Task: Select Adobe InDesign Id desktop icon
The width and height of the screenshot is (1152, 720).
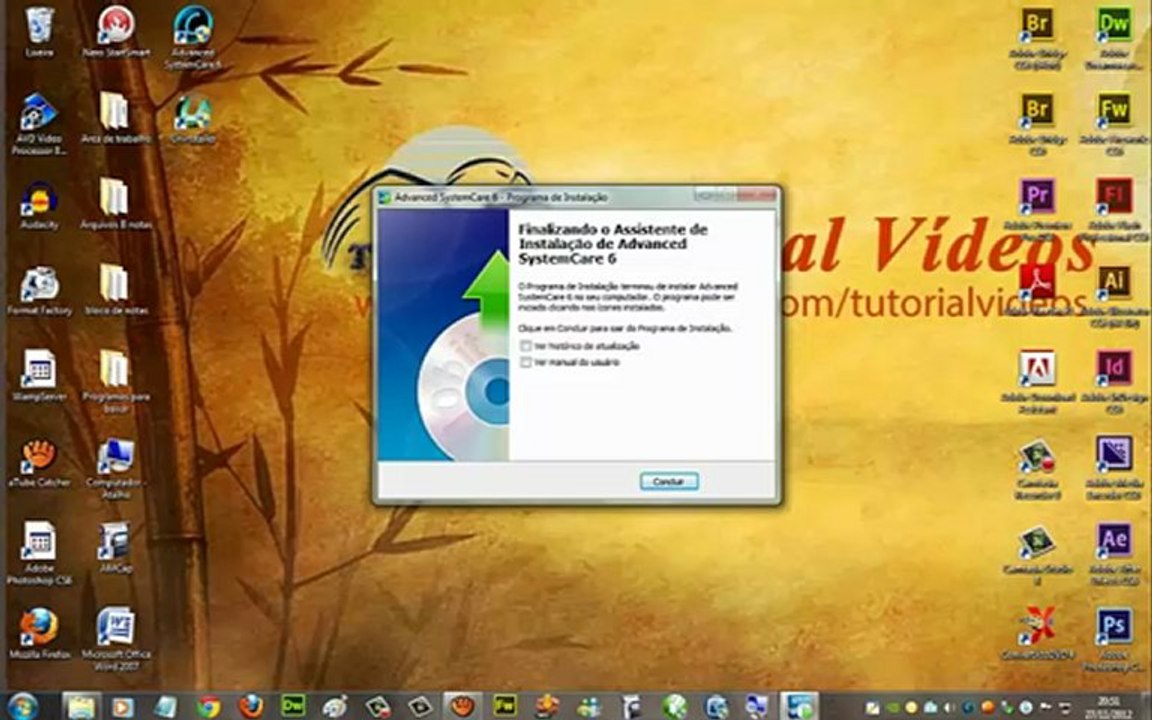Action: tap(1114, 382)
